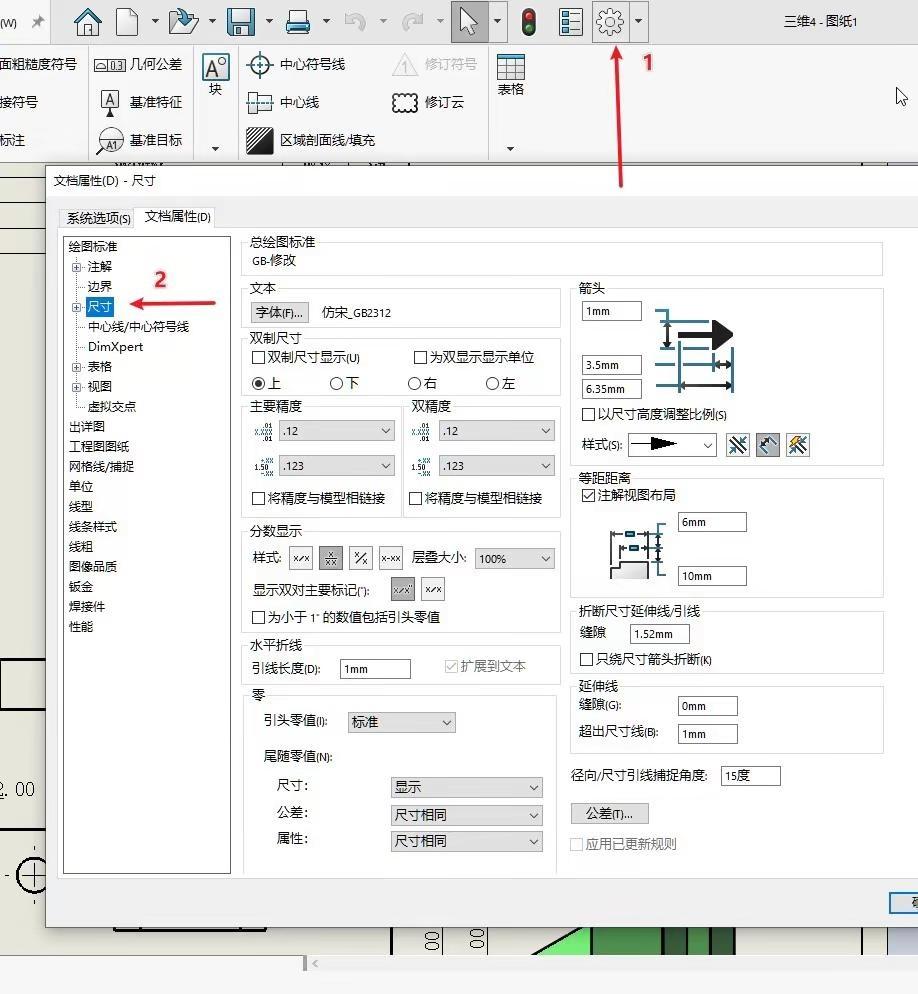Click the 公差(T)... tolerance button

pyautogui.click(x=609, y=813)
